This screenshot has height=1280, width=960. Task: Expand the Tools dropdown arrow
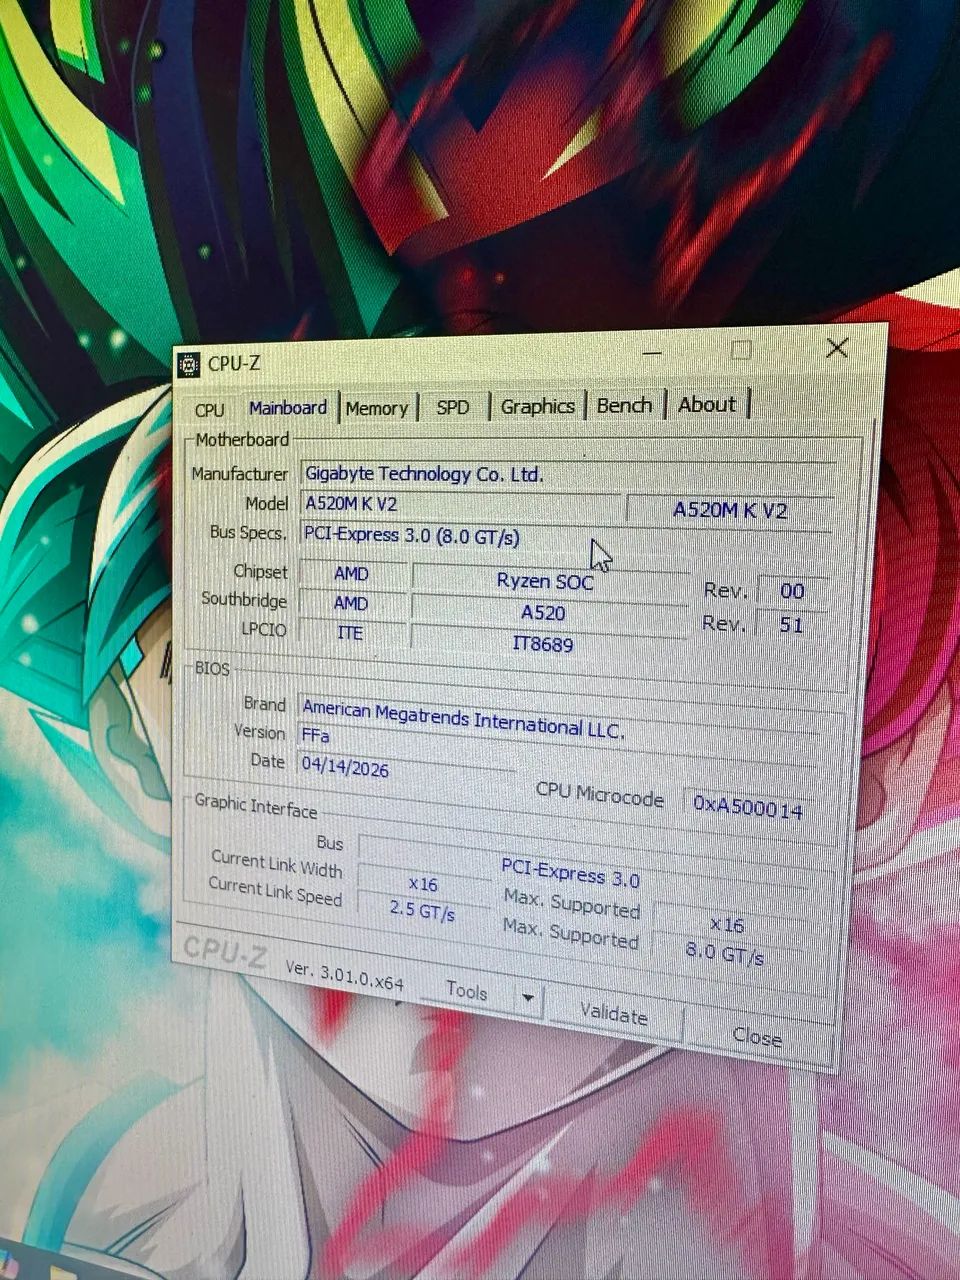pyautogui.click(x=528, y=998)
